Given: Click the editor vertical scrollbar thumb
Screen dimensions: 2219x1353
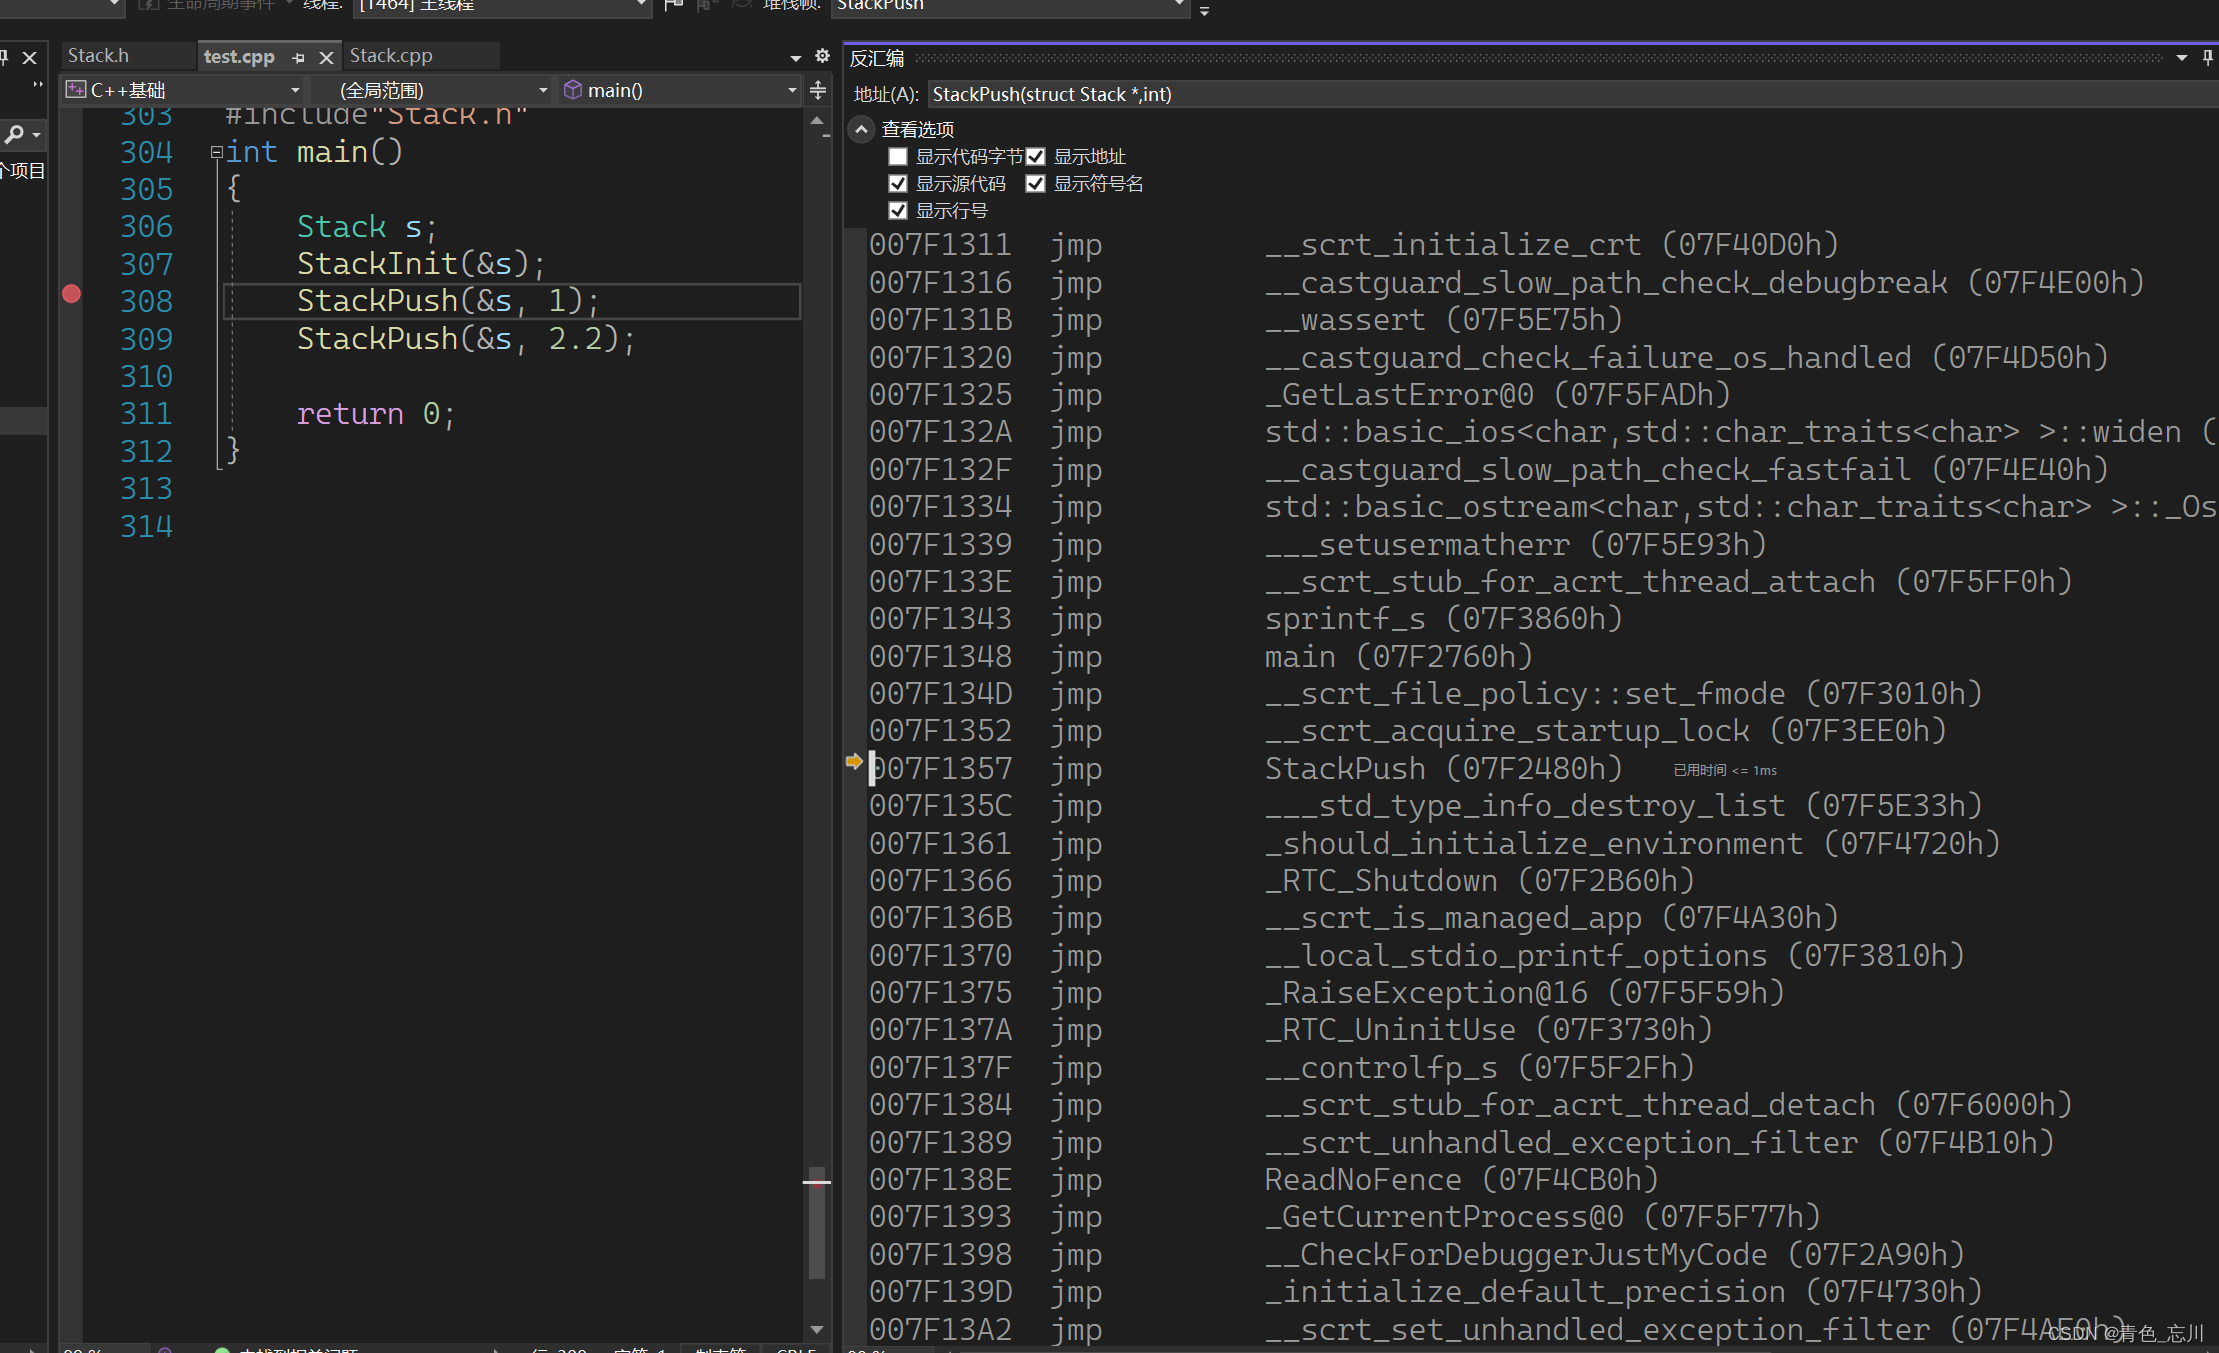Looking at the screenshot, I should 817,1223.
